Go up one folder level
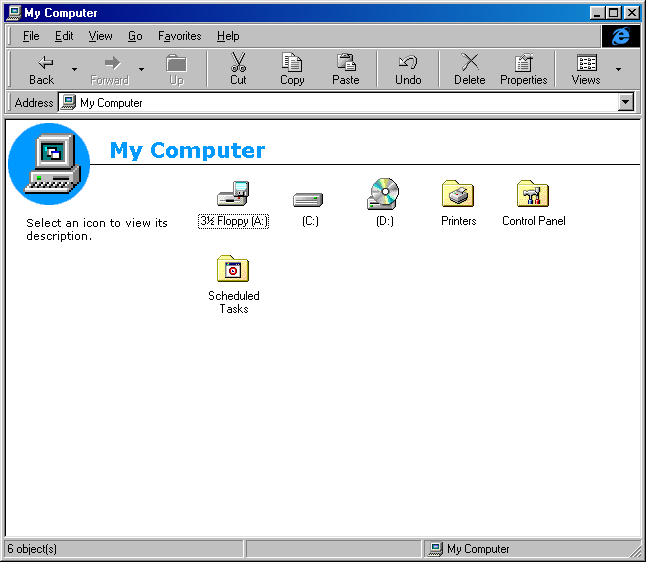The image size is (646, 562). pyautogui.click(x=176, y=69)
